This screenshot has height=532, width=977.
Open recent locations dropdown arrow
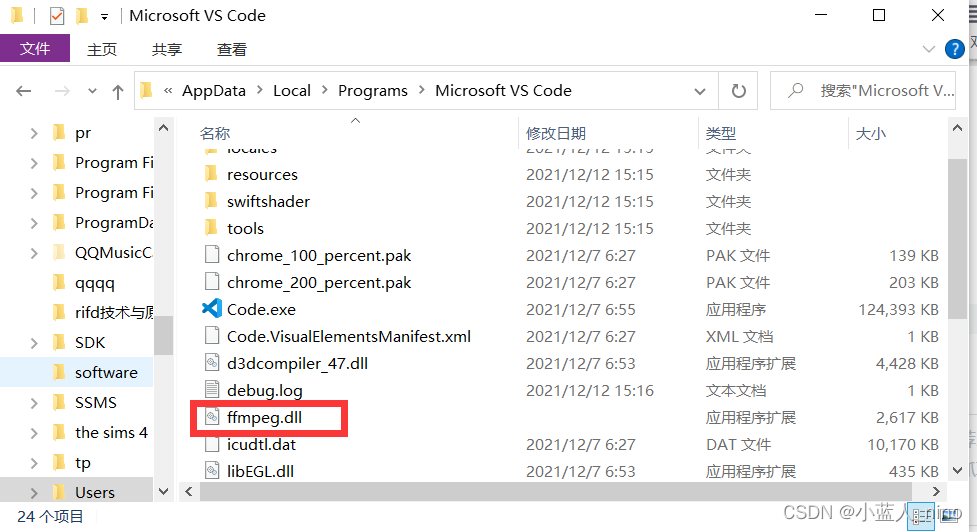(x=92, y=91)
